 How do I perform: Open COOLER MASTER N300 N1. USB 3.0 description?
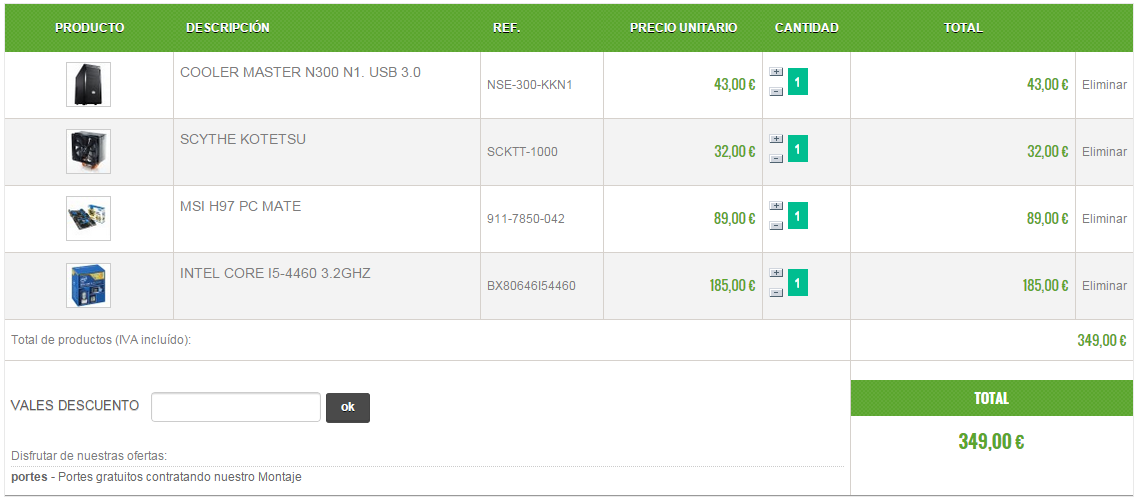coord(300,73)
